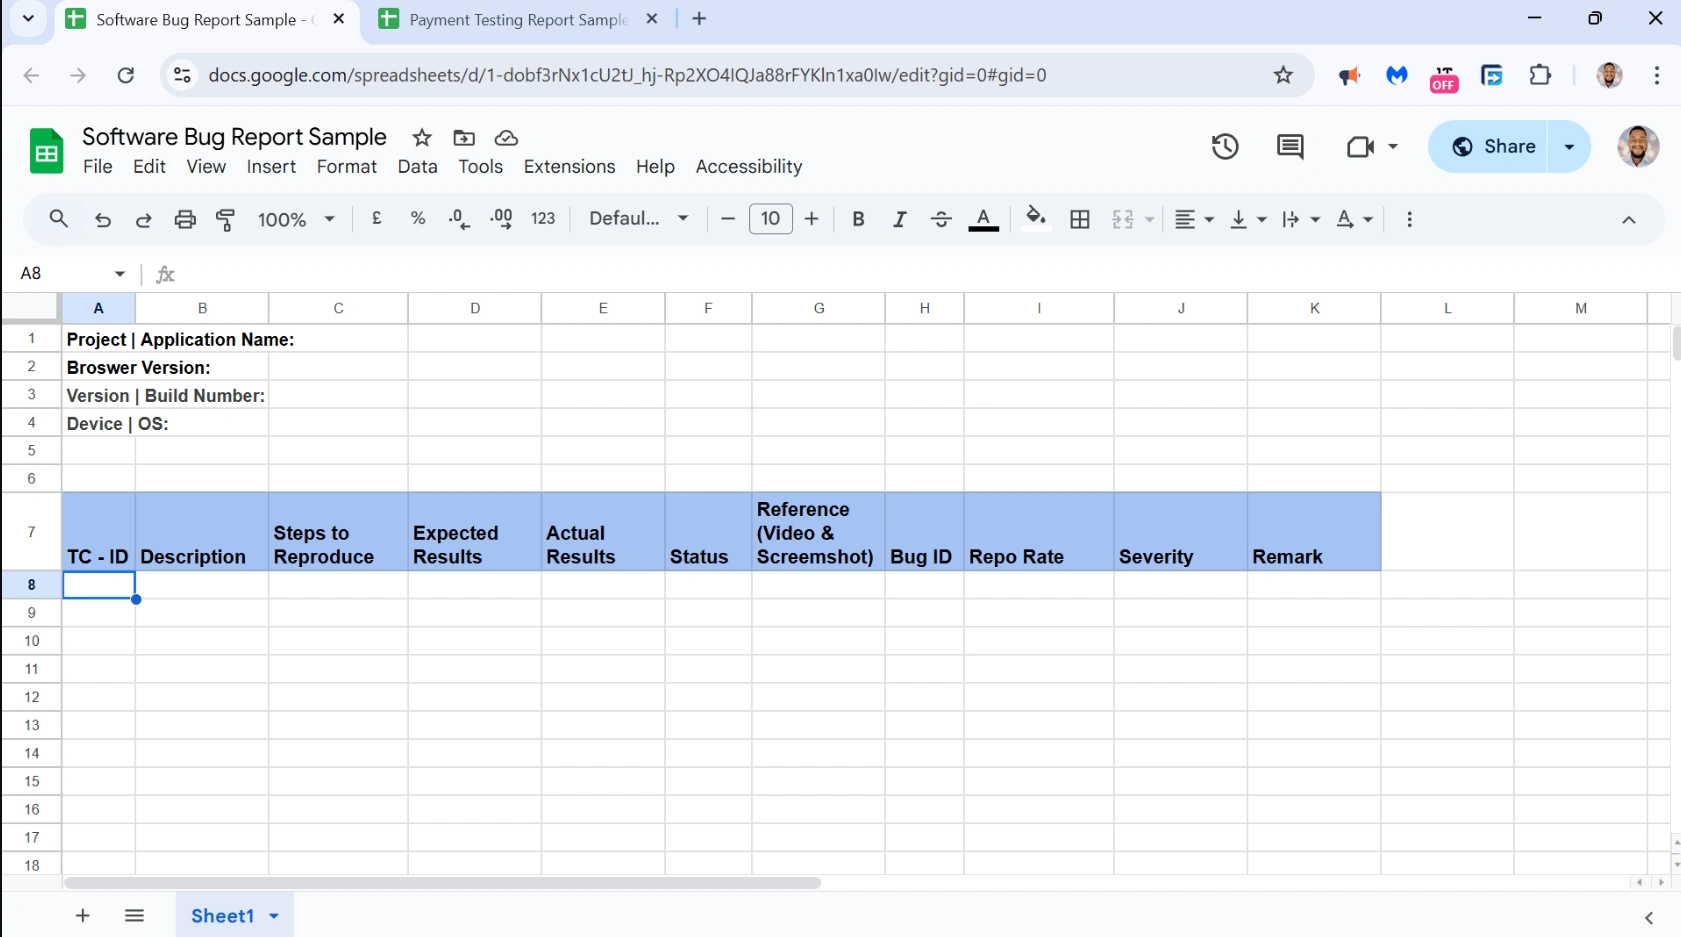Open the text rotation dropdown
The width and height of the screenshot is (1681, 937).
(1355, 219)
